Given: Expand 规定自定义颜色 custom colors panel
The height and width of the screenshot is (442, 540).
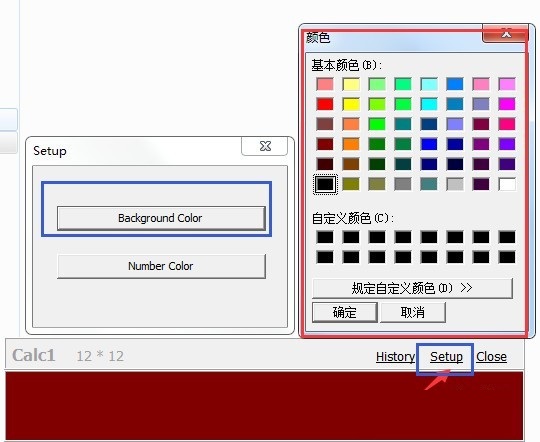Looking at the screenshot, I should pos(412,288).
